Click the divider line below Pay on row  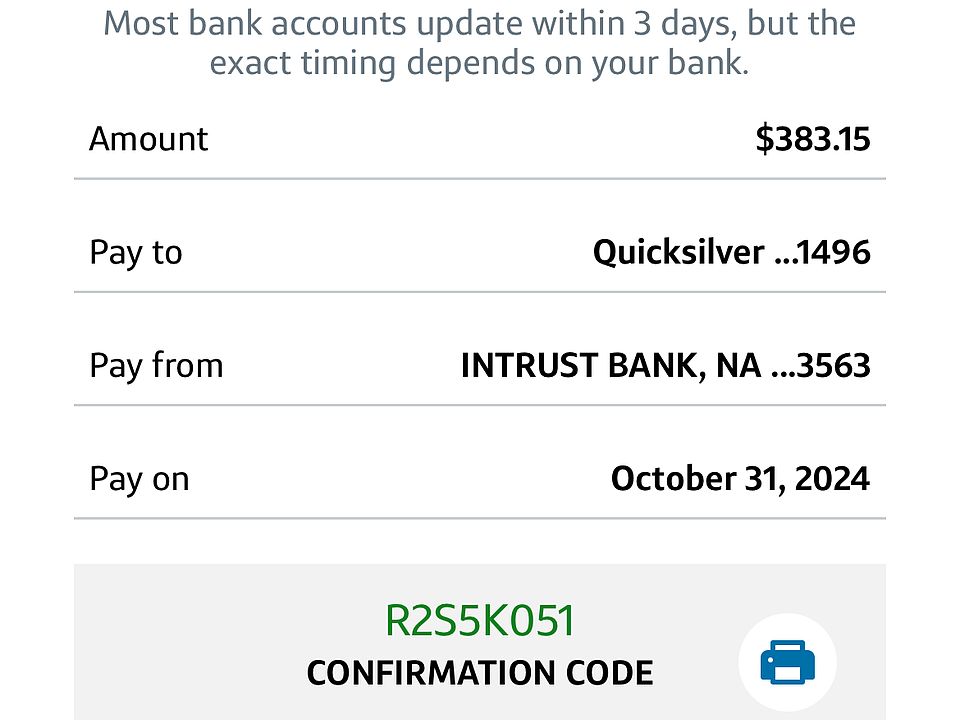480,518
